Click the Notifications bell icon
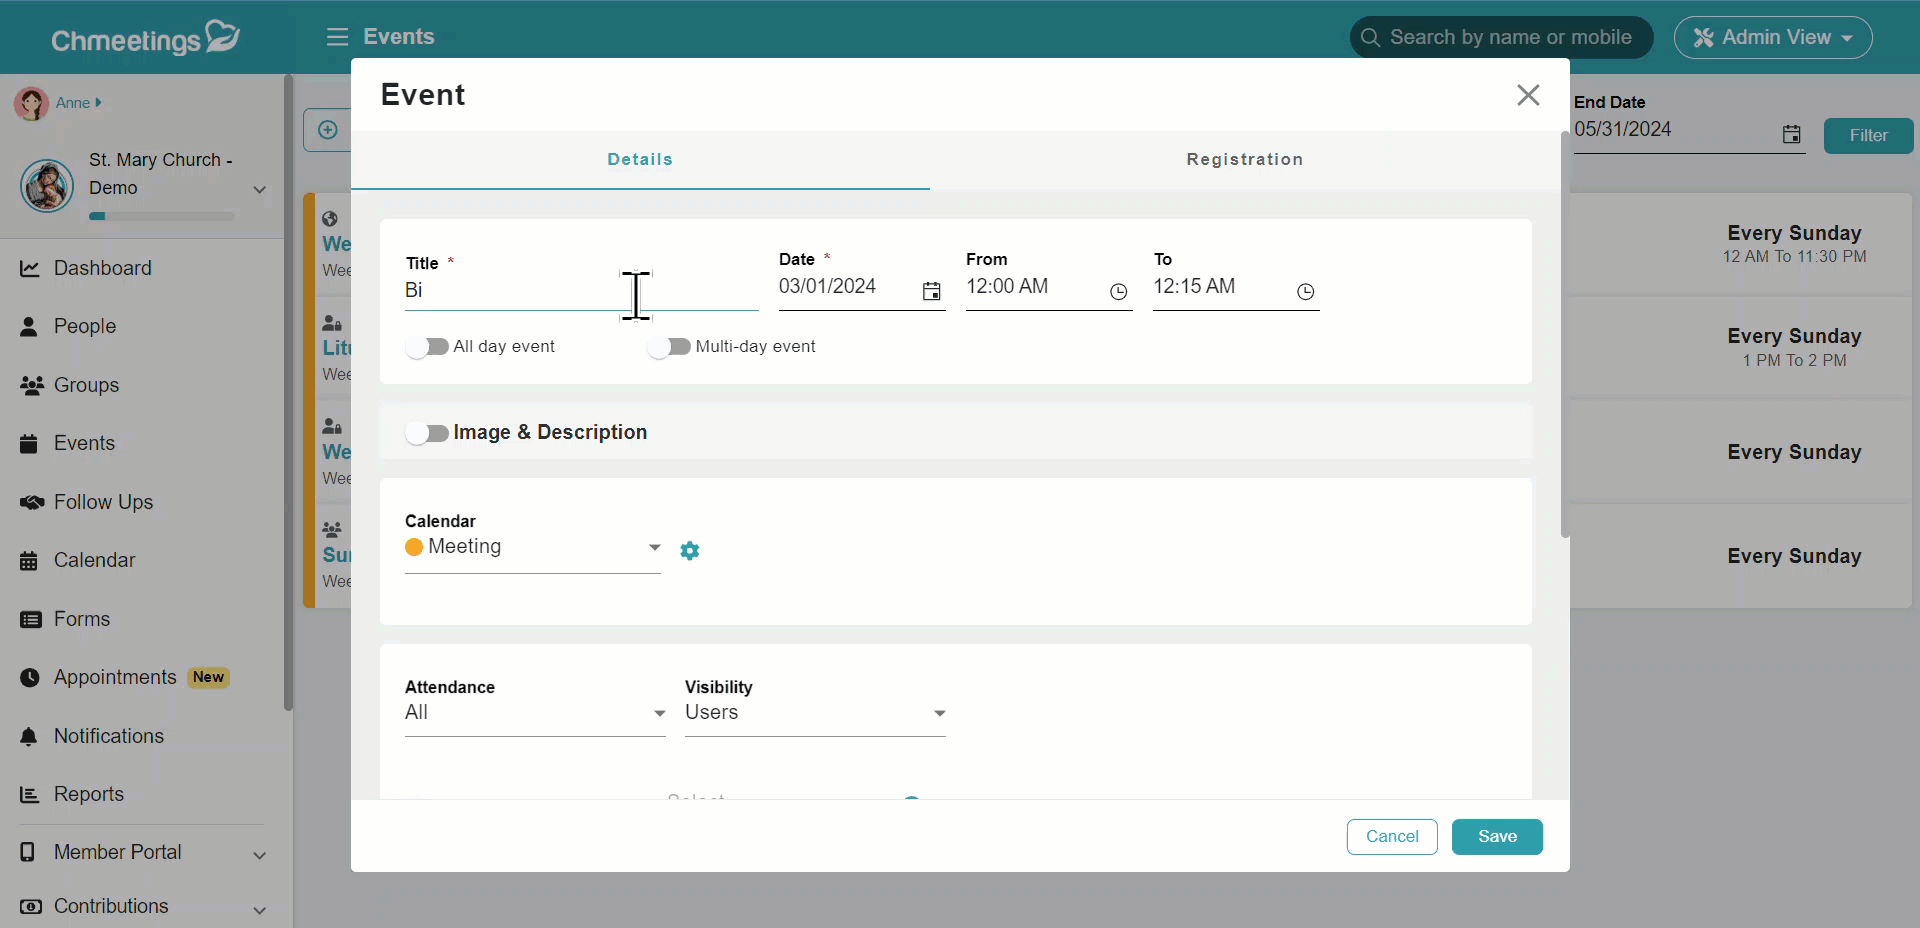Viewport: 1920px width, 928px height. coord(29,737)
